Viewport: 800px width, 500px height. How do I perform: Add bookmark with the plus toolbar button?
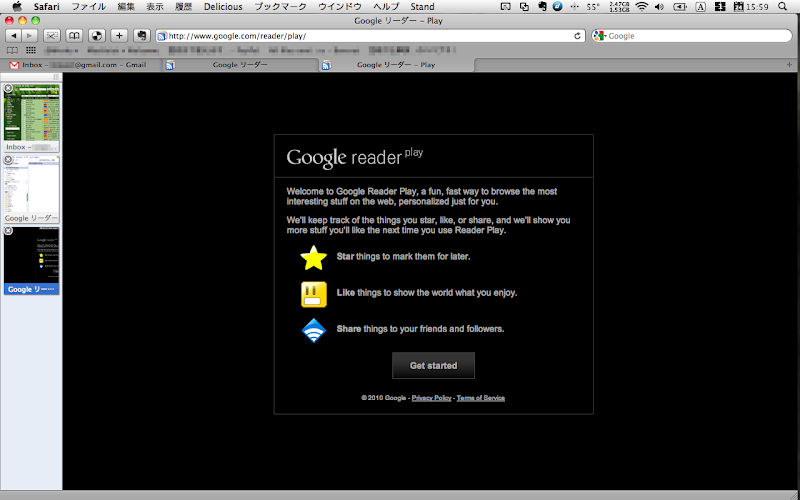click(x=119, y=36)
